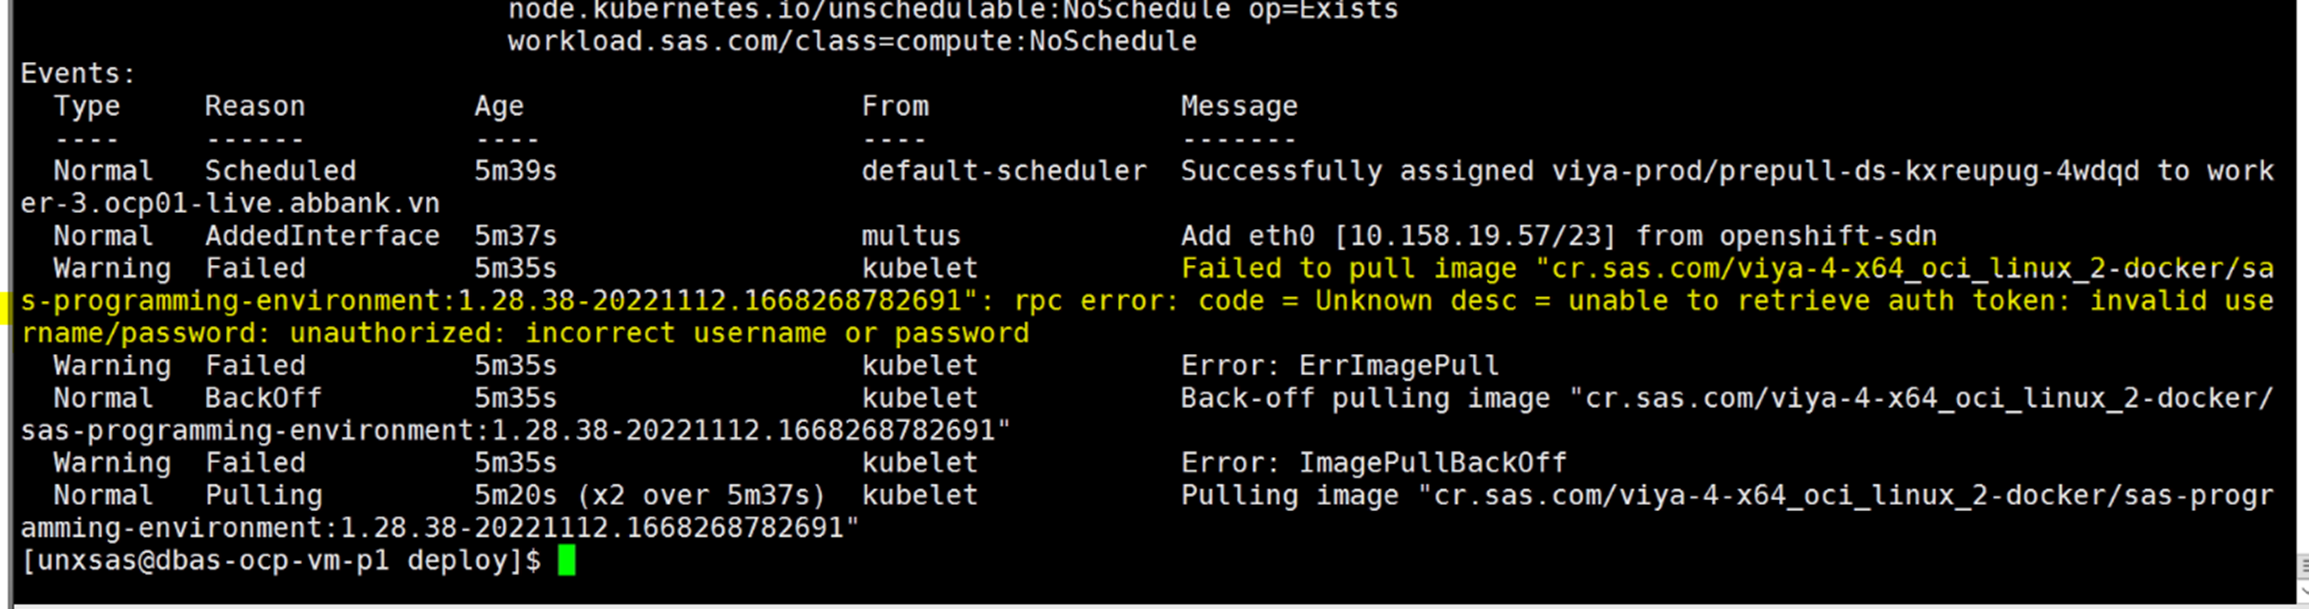Screen dimensions: 2309x609
Task: Click the yellow "Failed to pull image" text
Action: pos(1349,269)
